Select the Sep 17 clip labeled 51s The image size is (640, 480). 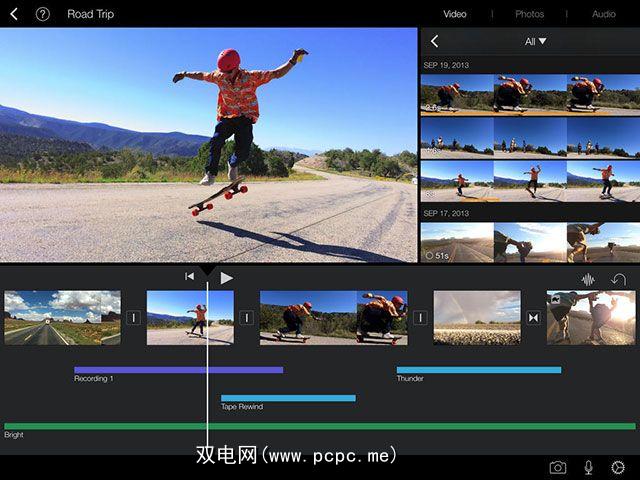(530, 242)
